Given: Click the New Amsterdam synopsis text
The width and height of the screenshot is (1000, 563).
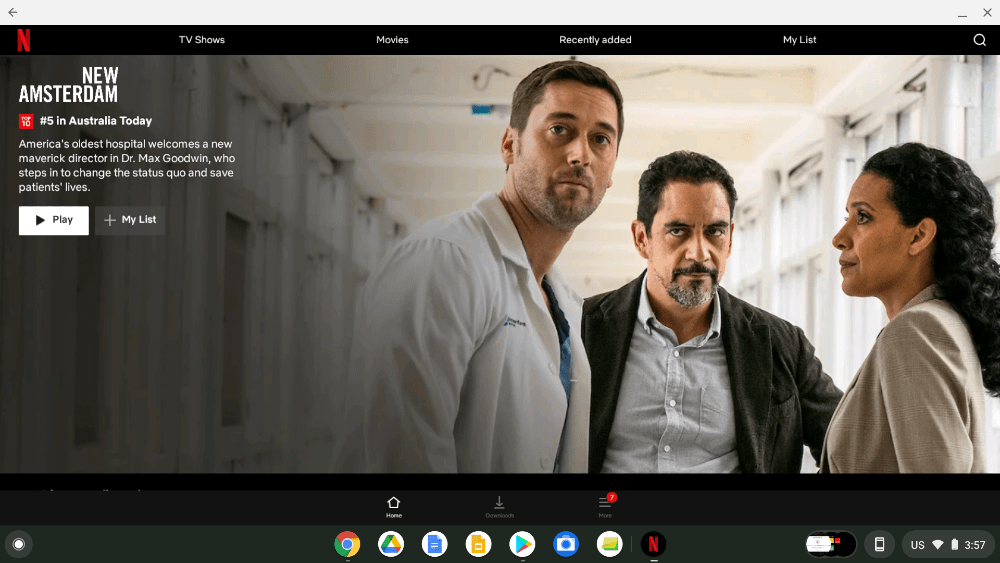Looking at the screenshot, I should (x=127, y=165).
